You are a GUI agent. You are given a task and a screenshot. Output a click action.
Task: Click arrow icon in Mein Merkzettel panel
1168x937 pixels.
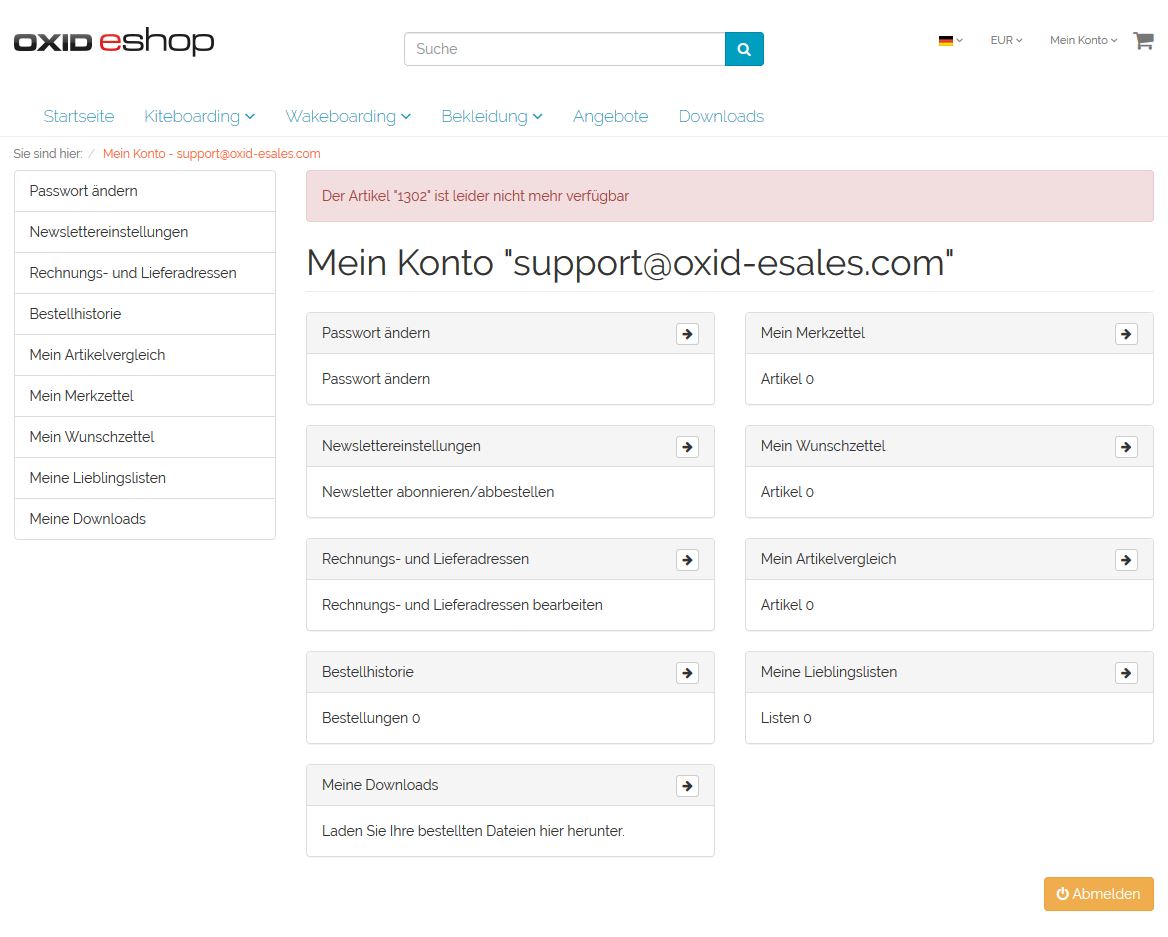(x=1126, y=334)
